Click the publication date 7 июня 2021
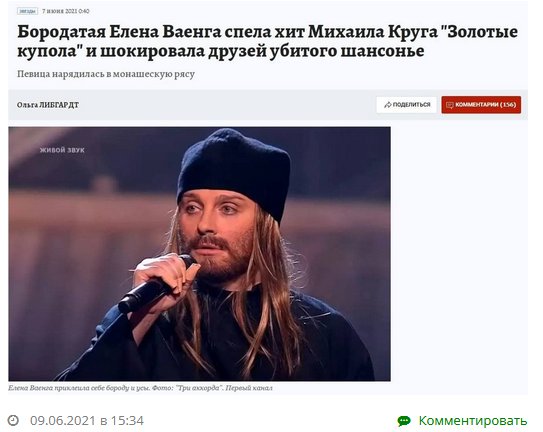Screen dimensions: 543x432 click(x=66, y=11)
